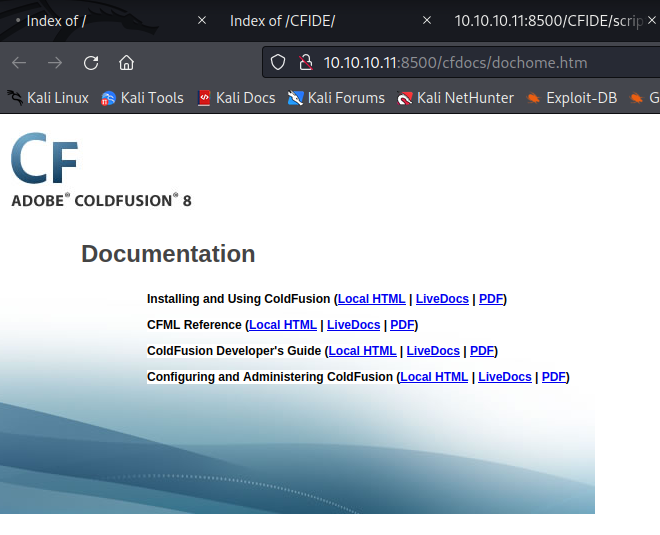Open PDF for CFML Reference
Image resolution: width=660 pixels, height=535 pixels.
(x=402, y=325)
